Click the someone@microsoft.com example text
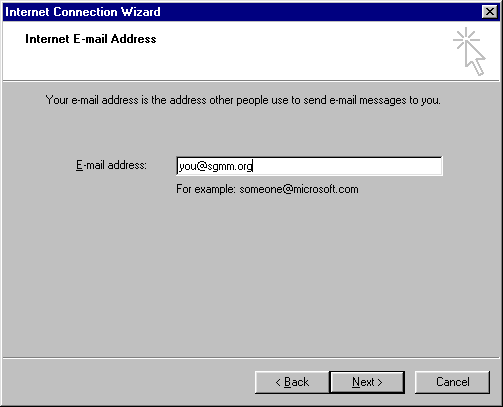 [x=299, y=189]
